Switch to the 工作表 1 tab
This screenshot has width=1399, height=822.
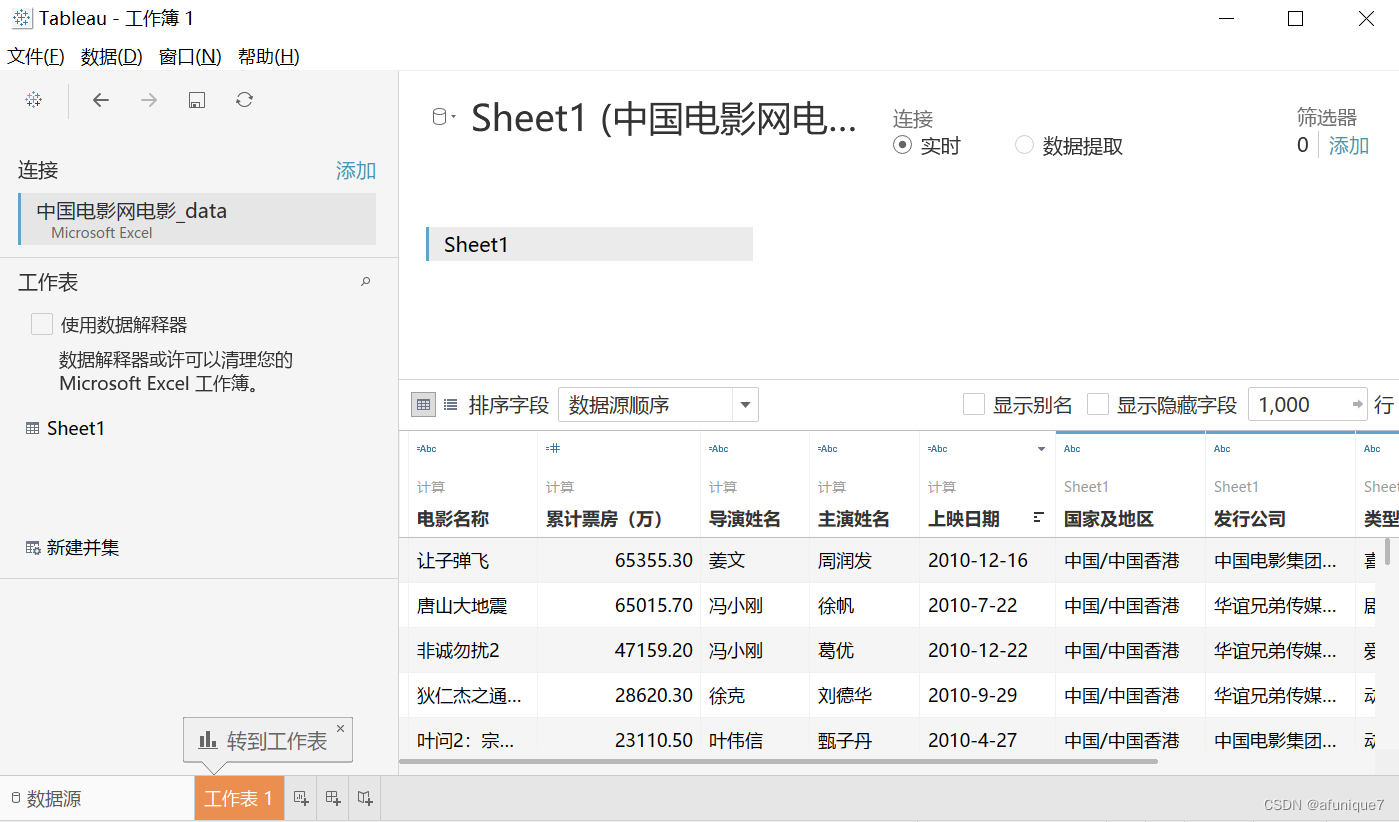239,798
